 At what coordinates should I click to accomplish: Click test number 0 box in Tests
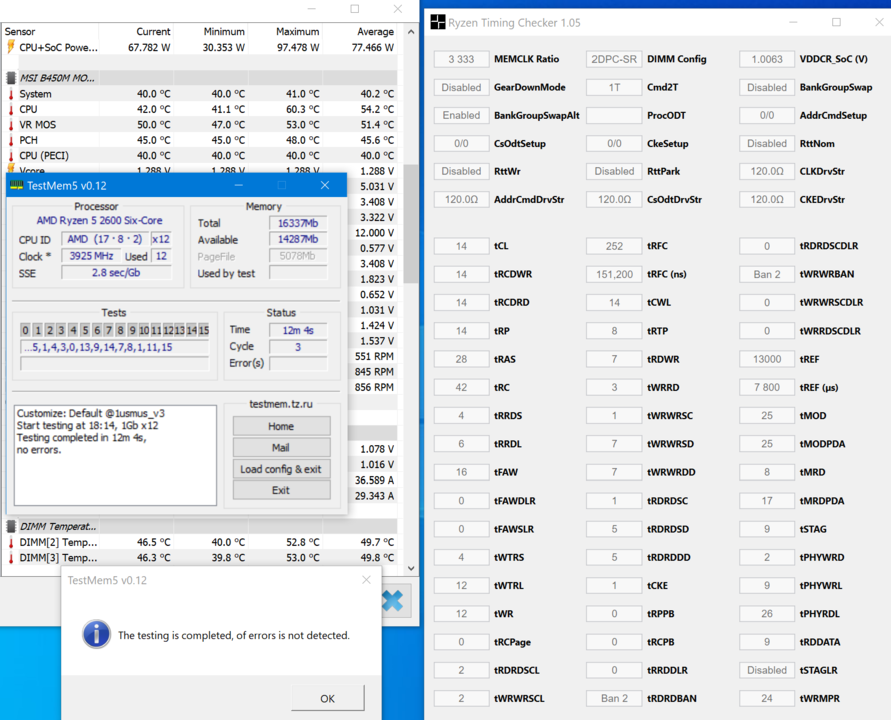26,330
